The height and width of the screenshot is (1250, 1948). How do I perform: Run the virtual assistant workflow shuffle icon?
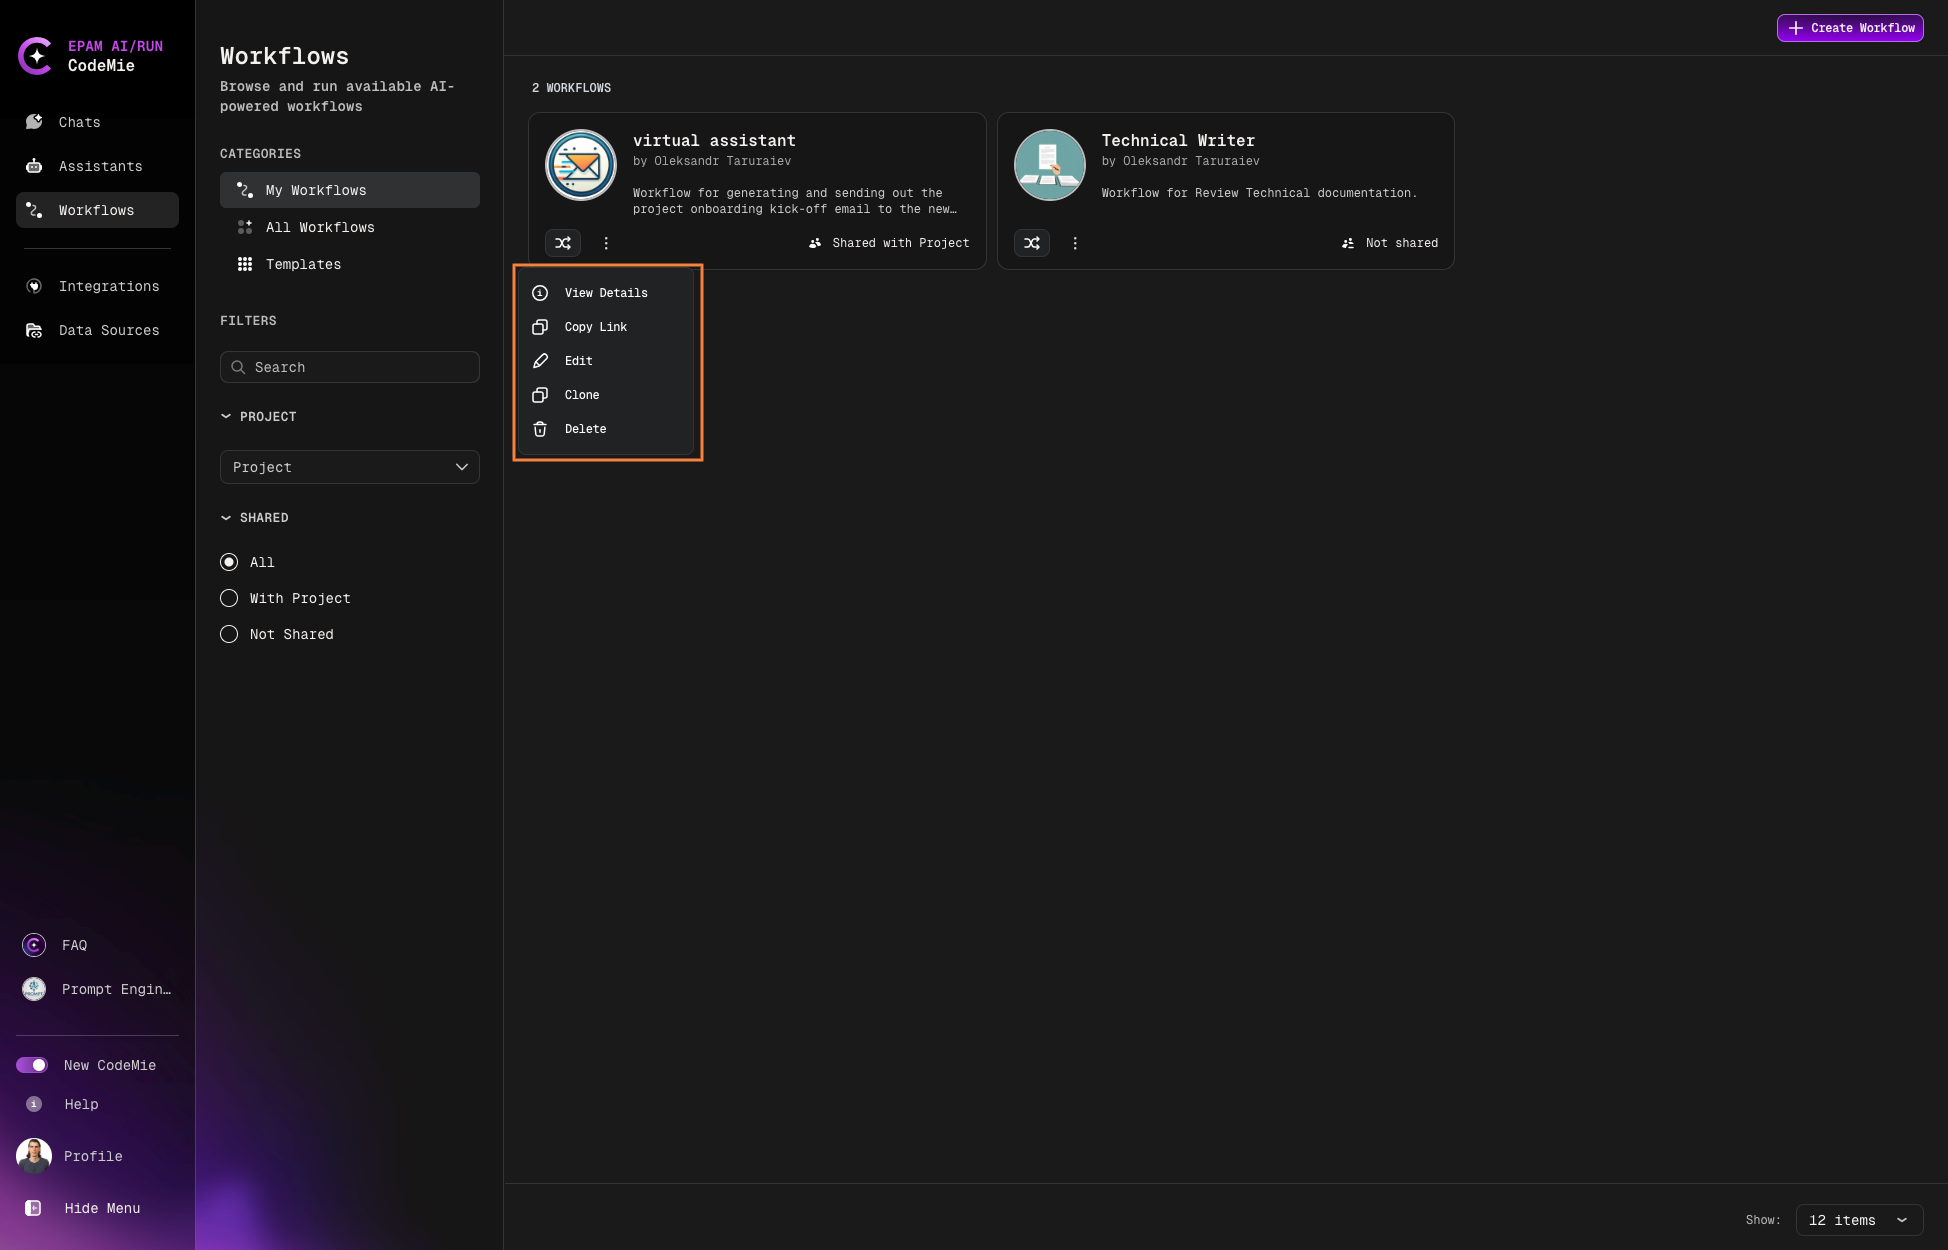562,243
